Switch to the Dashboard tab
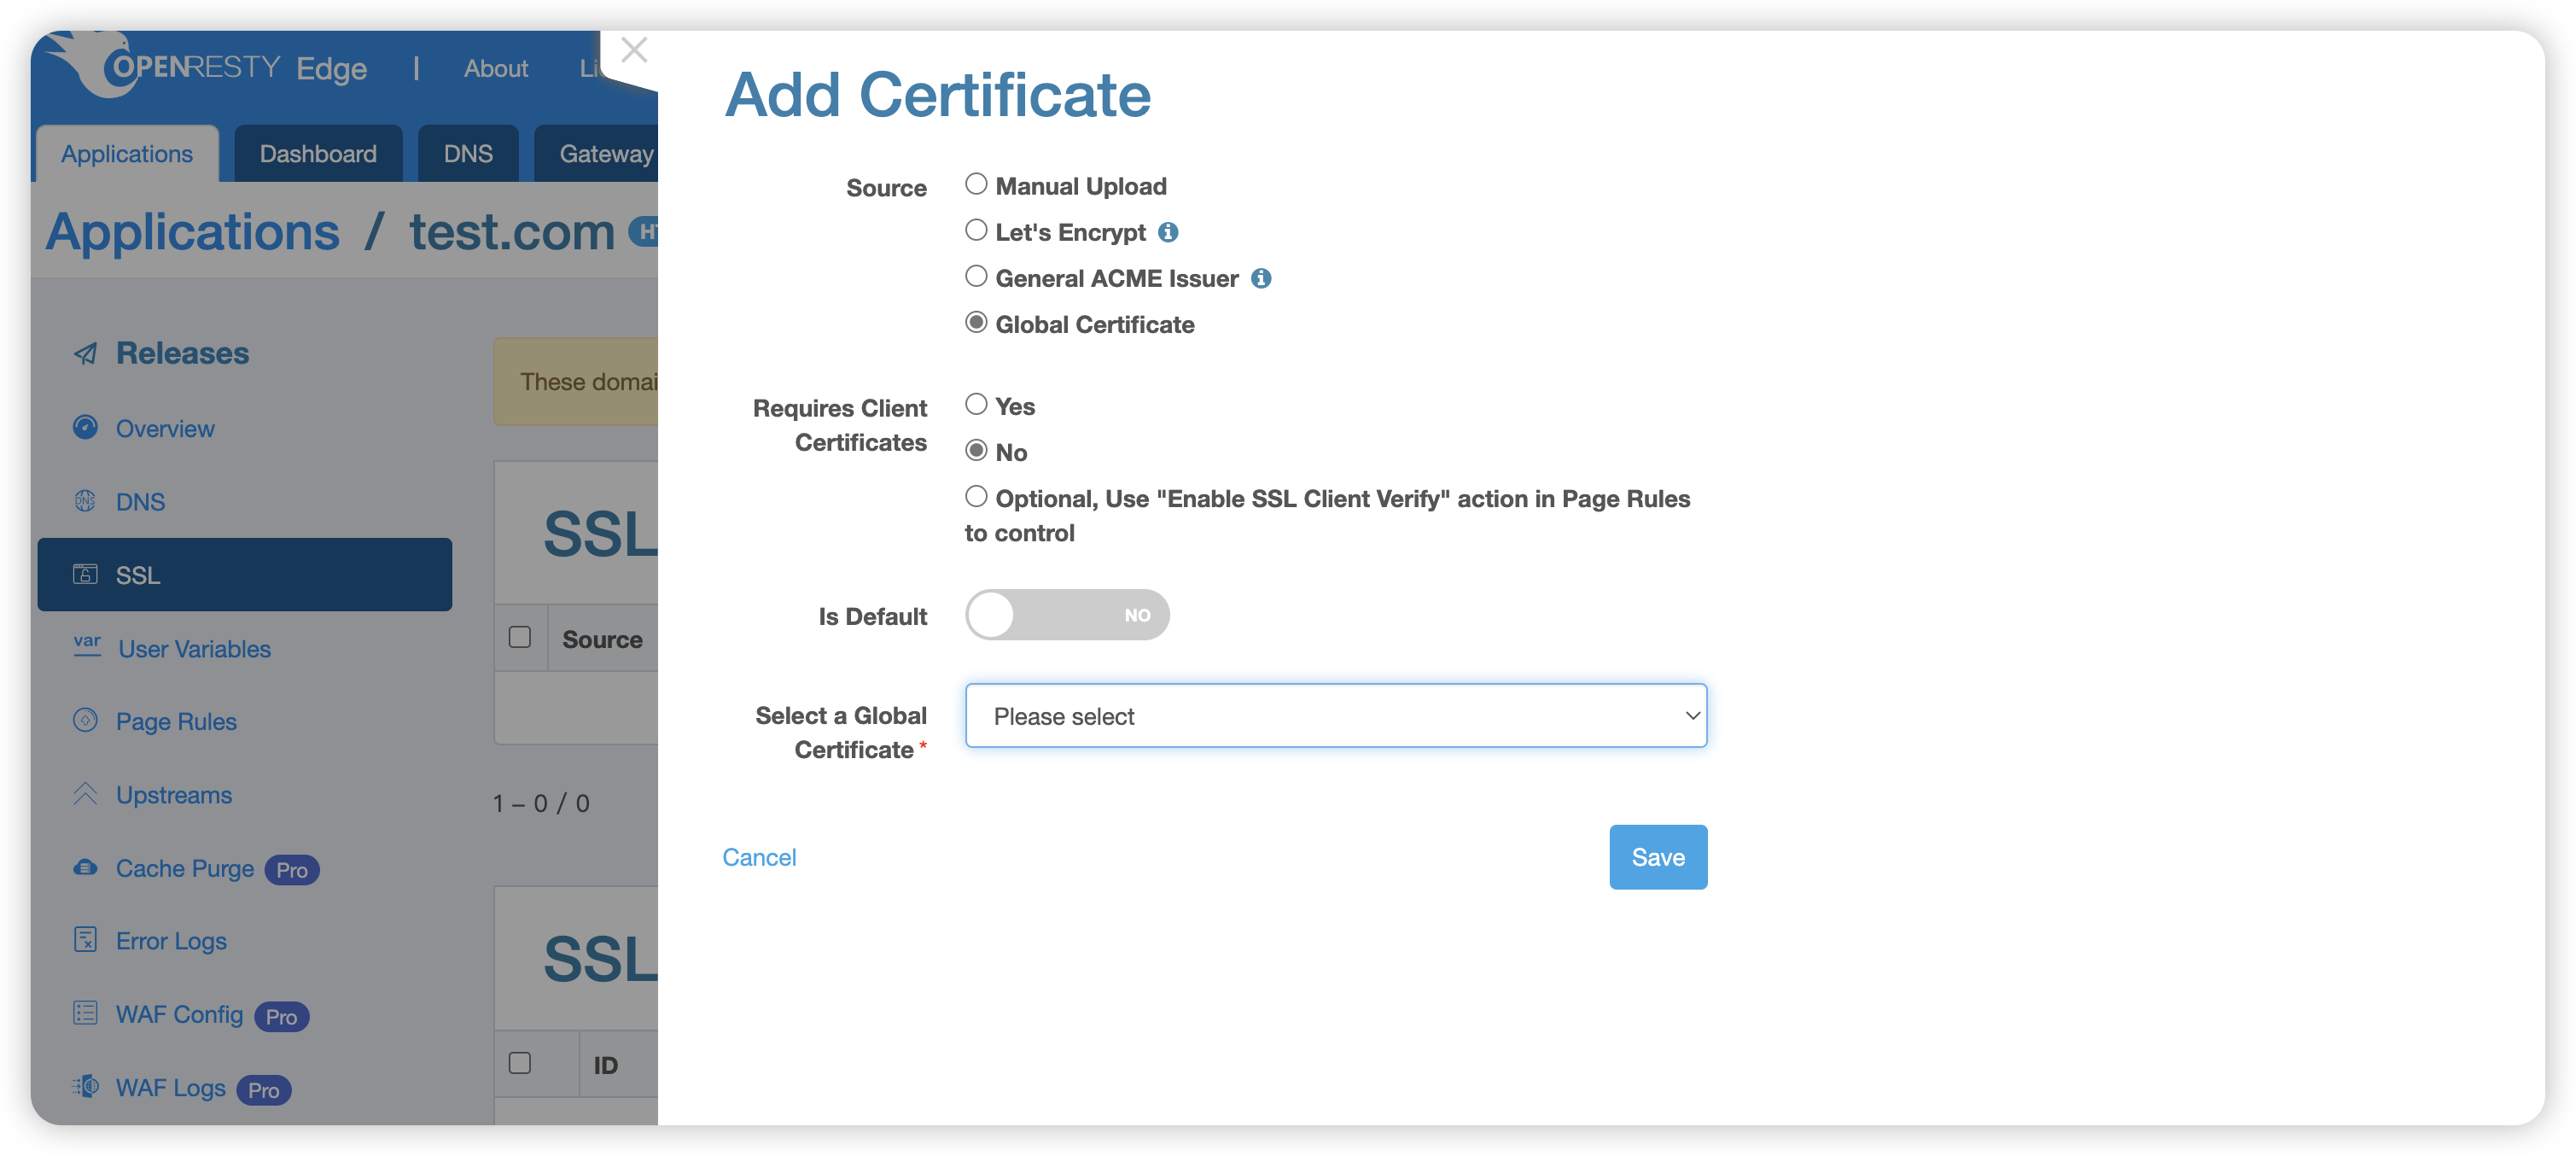Viewport: 2576px width, 1156px height. tap(318, 153)
